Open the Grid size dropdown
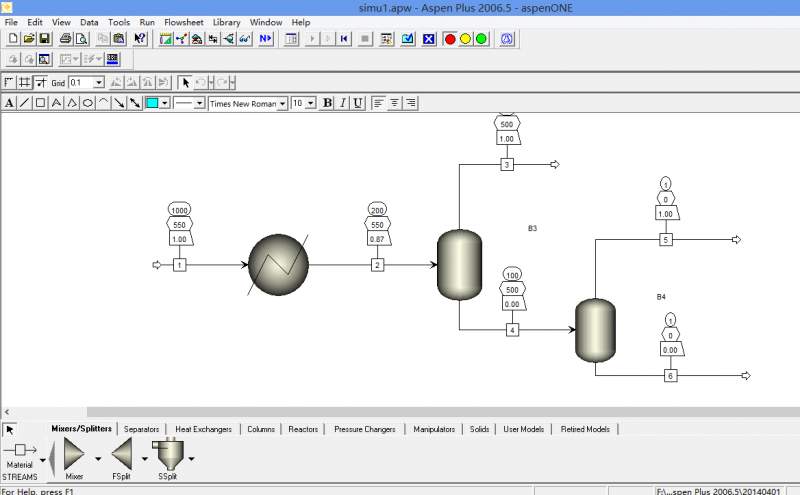Screen dimensions: 800x495 tap(99, 83)
